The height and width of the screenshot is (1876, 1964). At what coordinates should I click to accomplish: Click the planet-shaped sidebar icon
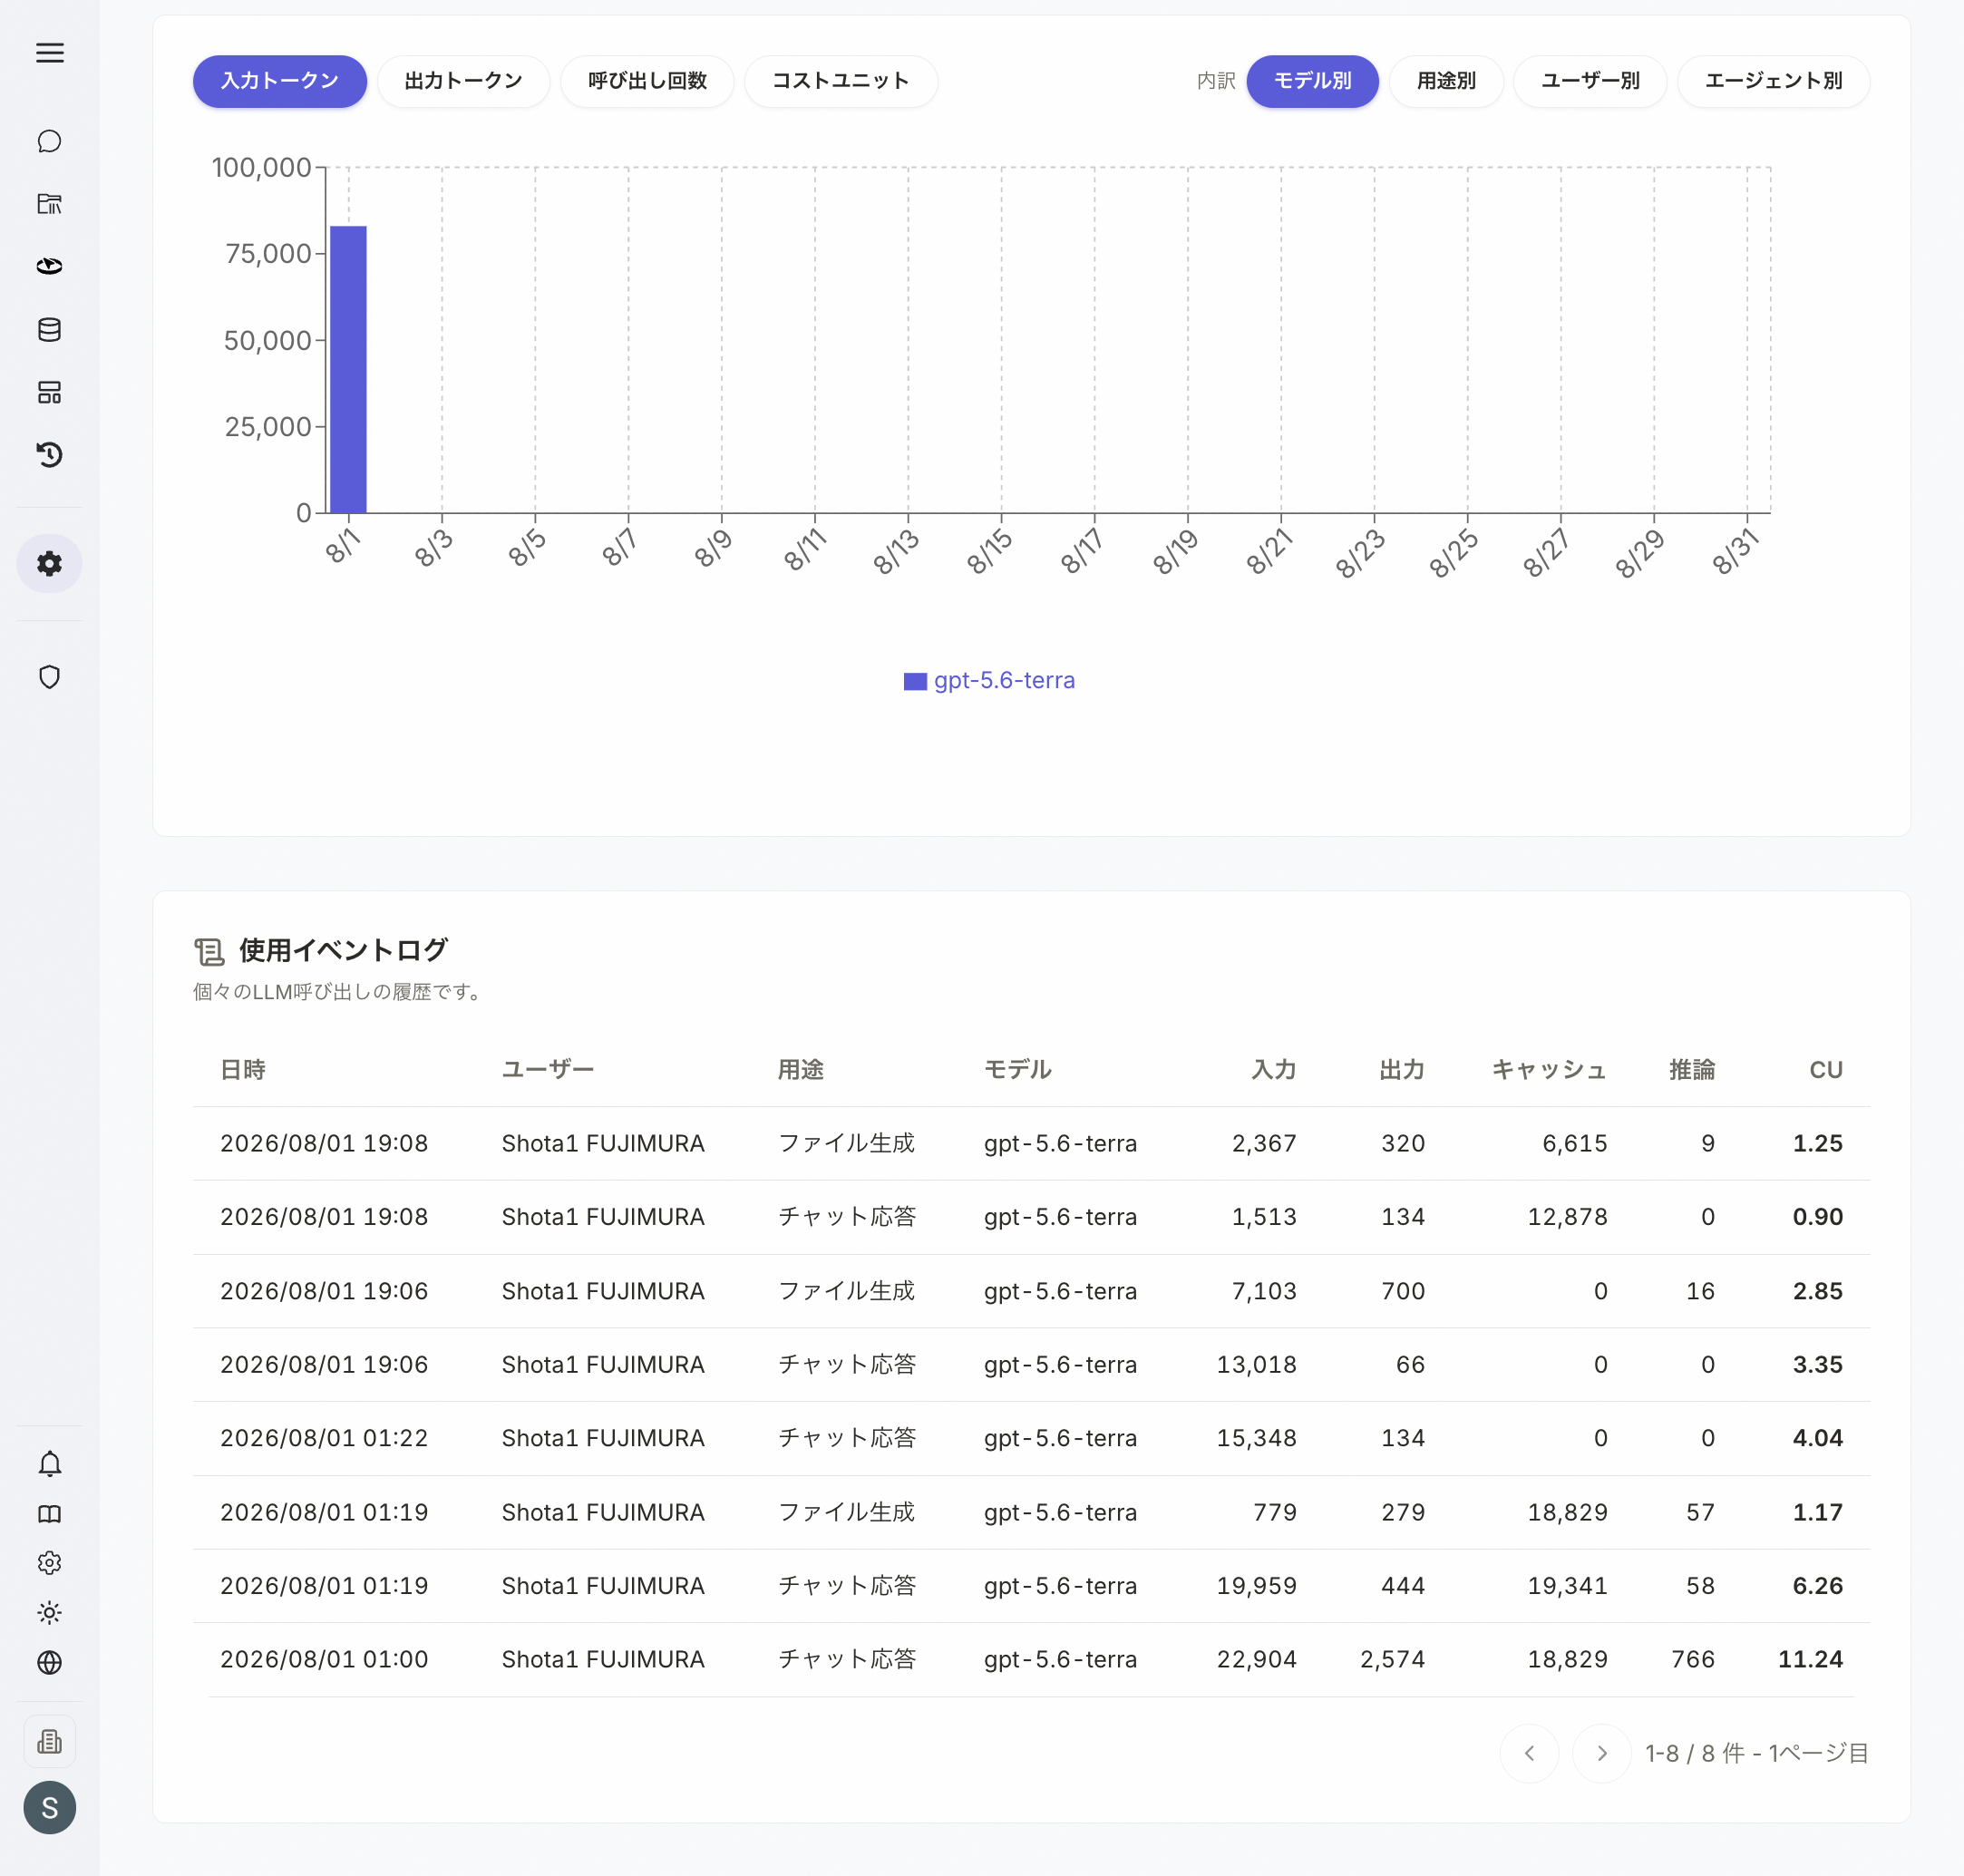49,266
